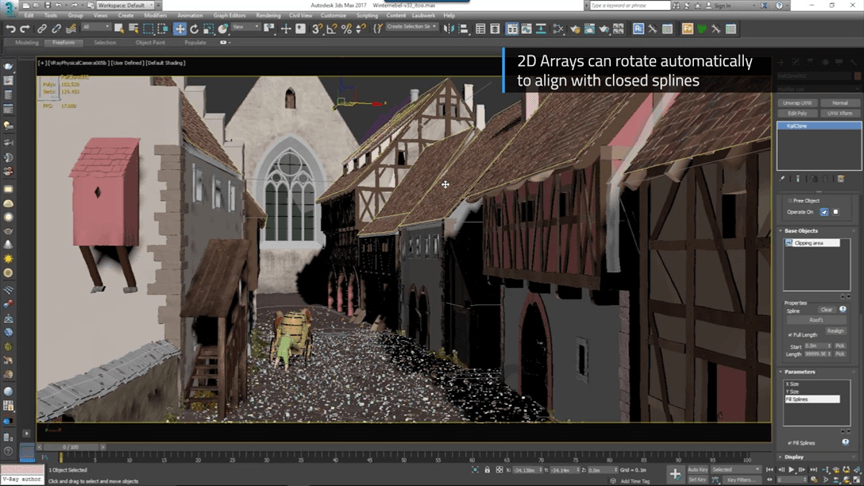The height and width of the screenshot is (486, 864).
Task: Switch to the Object Paint ribbon tab
Action: 150,43
